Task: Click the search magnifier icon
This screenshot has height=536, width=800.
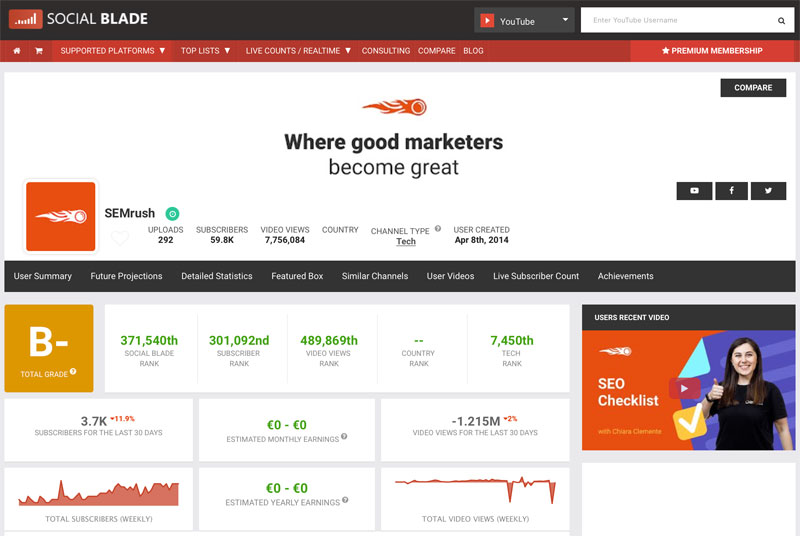Action: tap(781, 21)
